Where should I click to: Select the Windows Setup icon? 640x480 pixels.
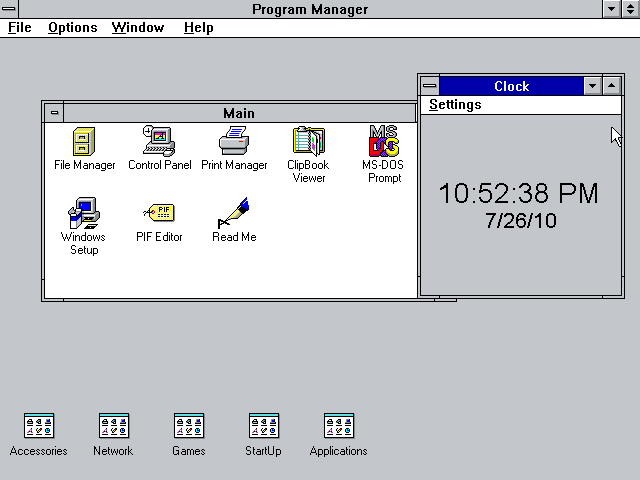click(84, 213)
